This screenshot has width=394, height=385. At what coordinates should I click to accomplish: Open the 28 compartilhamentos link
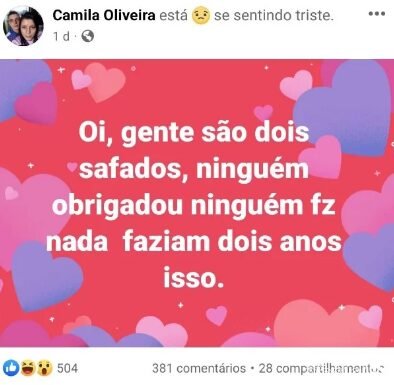pos(322,368)
